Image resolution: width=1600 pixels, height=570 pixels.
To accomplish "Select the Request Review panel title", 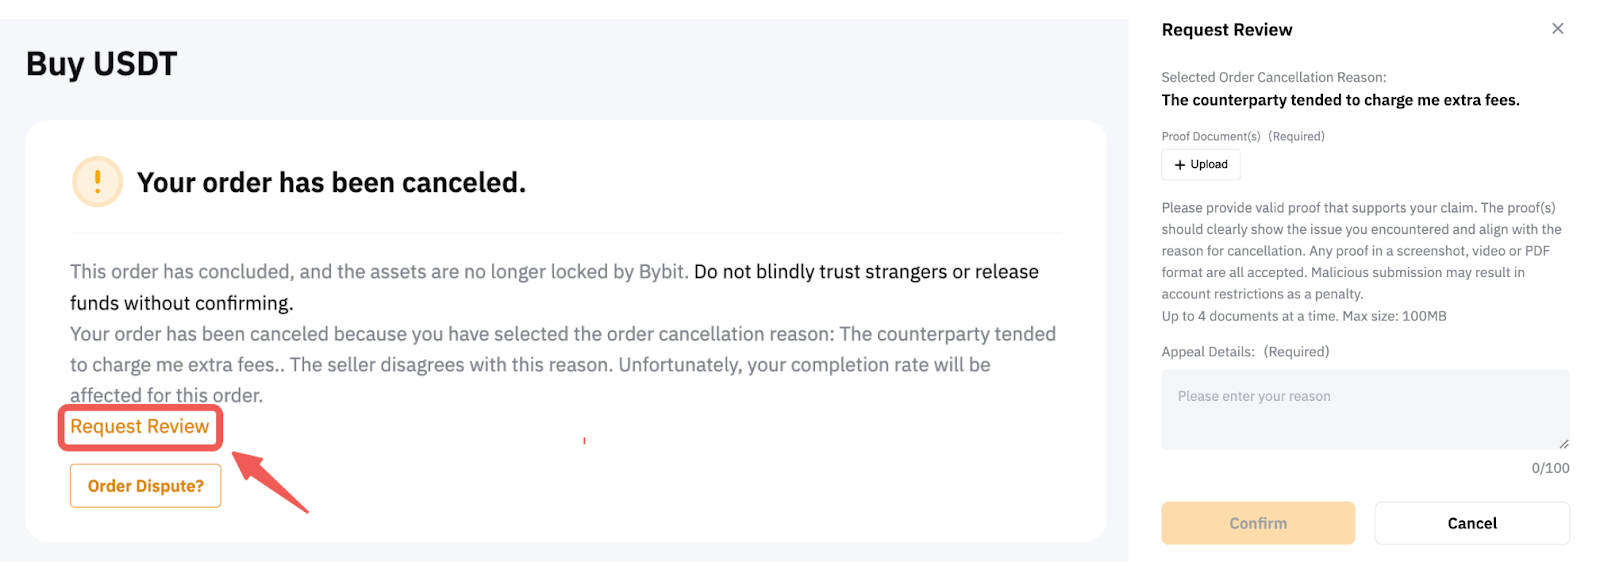I will [1226, 30].
